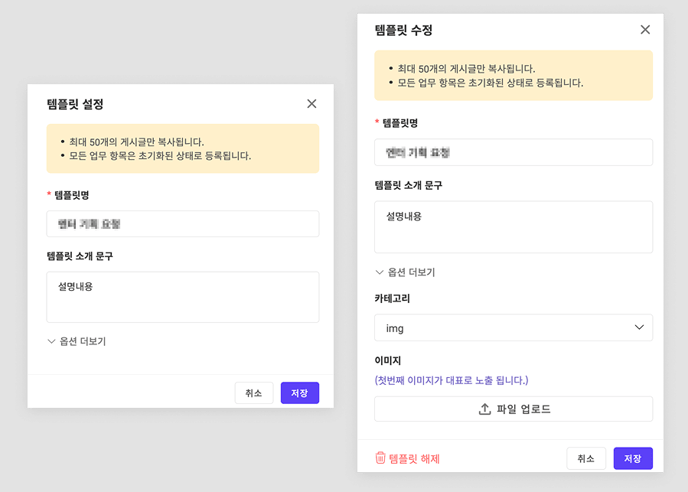
Task: Close the 템플릿 수정 dialog with X
Action: click(x=645, y=30)
